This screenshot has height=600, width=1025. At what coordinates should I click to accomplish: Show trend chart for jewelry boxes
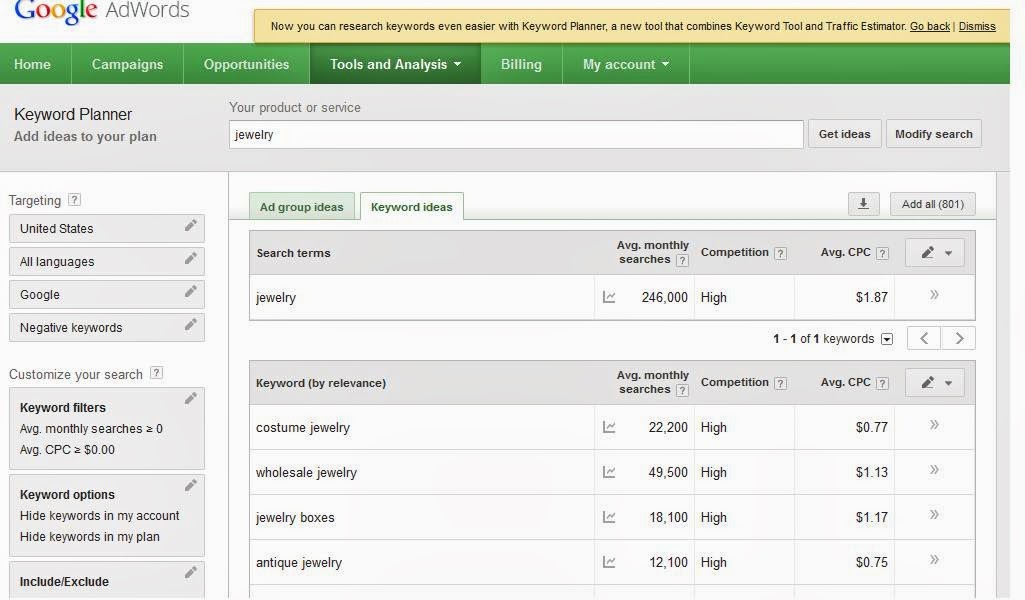coord(609,517)
